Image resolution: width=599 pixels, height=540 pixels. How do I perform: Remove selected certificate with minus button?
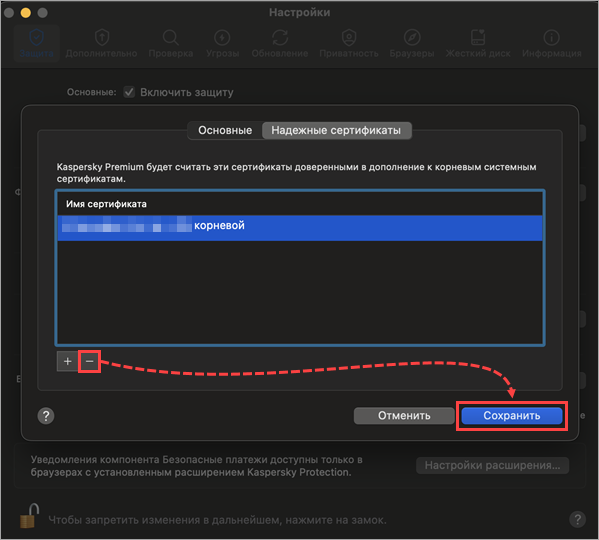(x=89, y=361)
